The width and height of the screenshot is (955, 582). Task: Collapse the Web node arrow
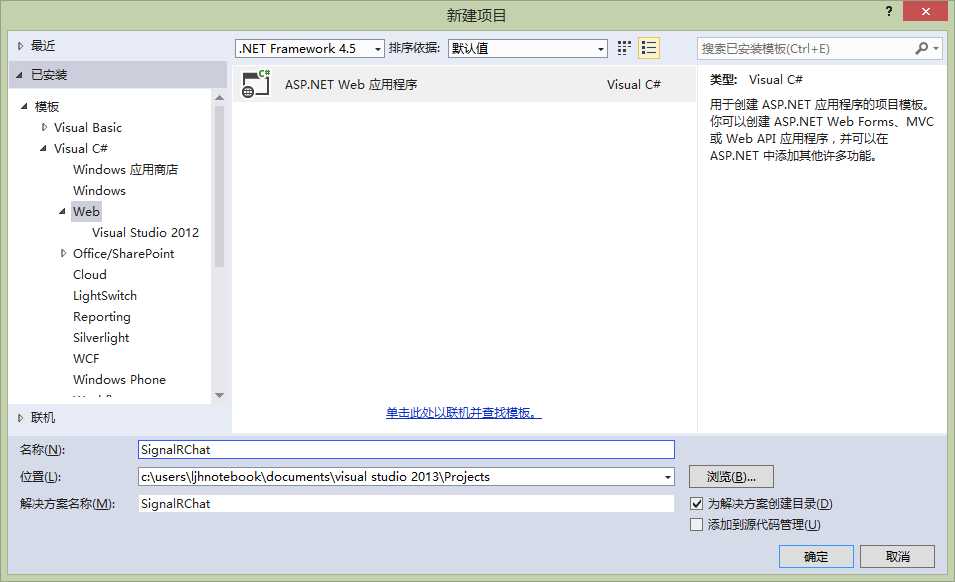tap(63, 211)
